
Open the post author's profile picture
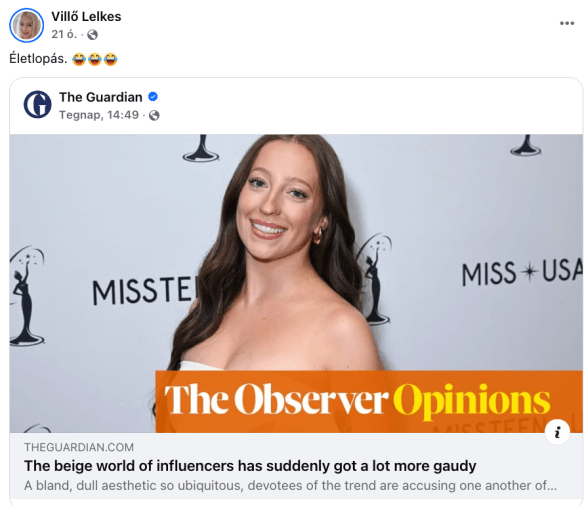(x=26, y=25)
